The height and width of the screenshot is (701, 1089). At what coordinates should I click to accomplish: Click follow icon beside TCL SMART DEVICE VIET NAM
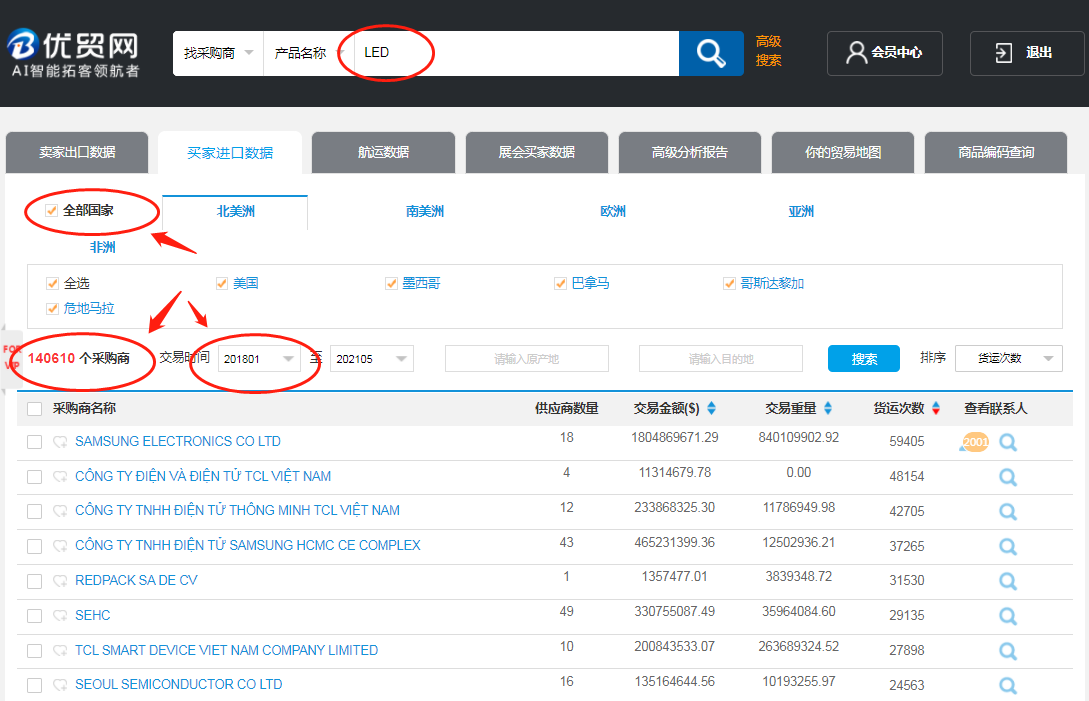point(60,650)
